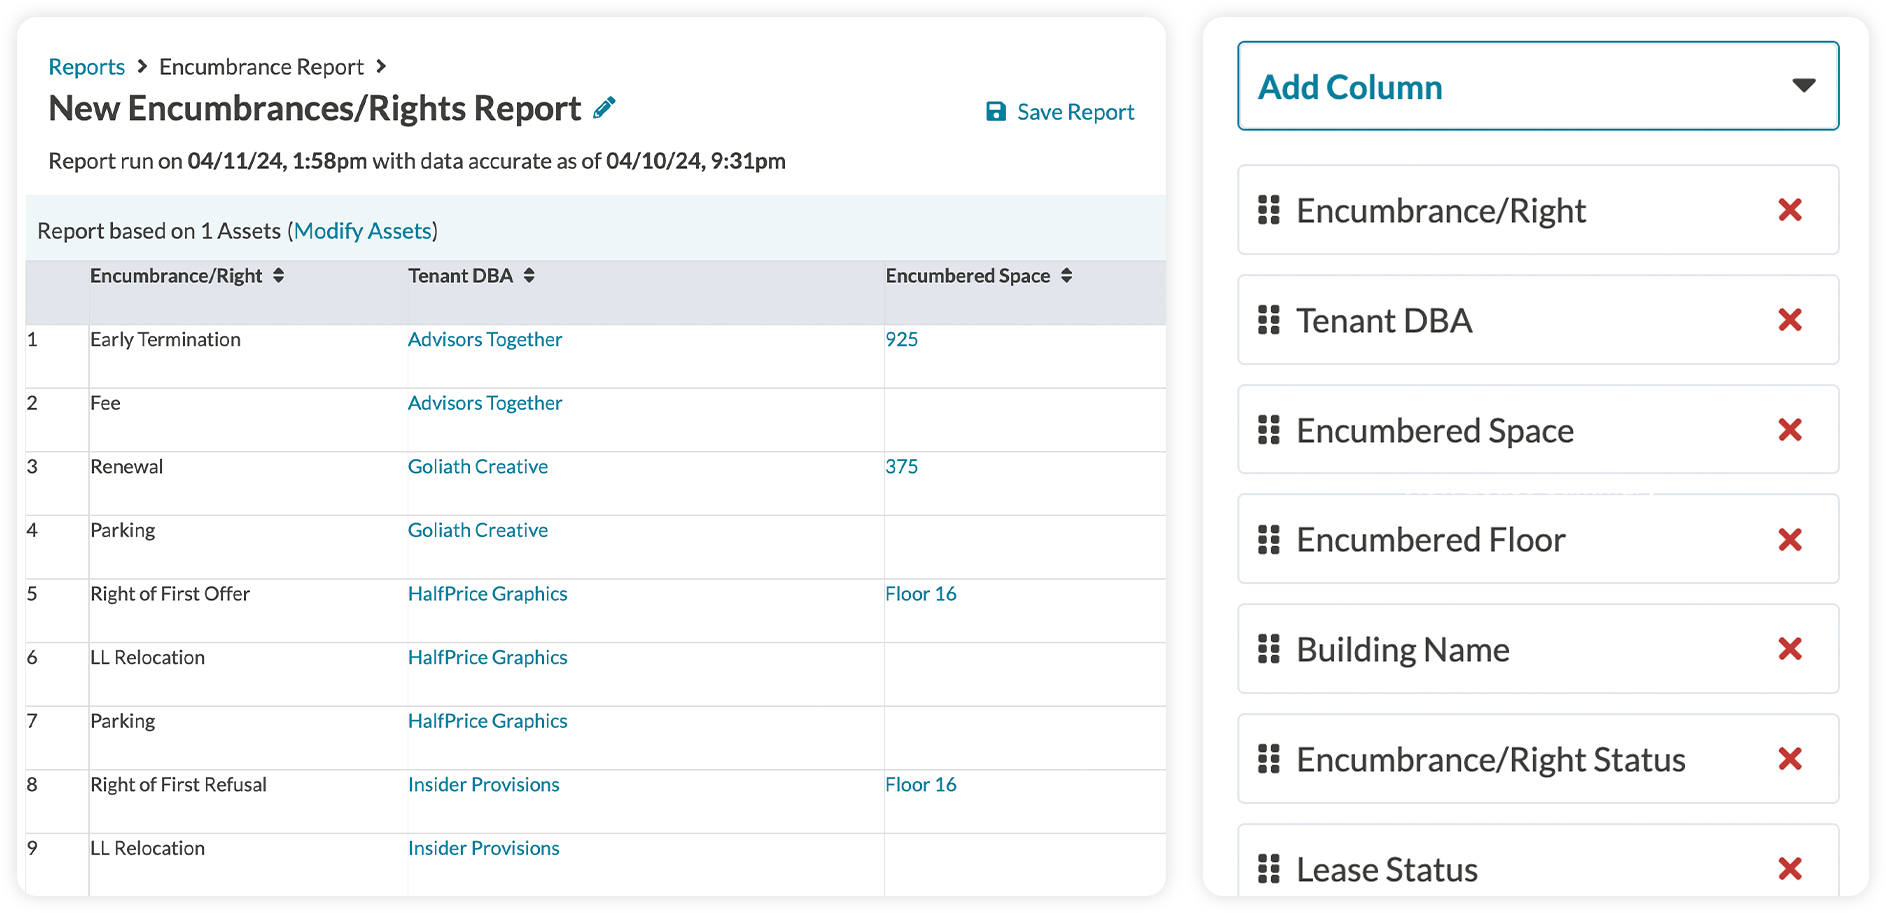Go to Reports in the breadcrumb

coord(87,67)
